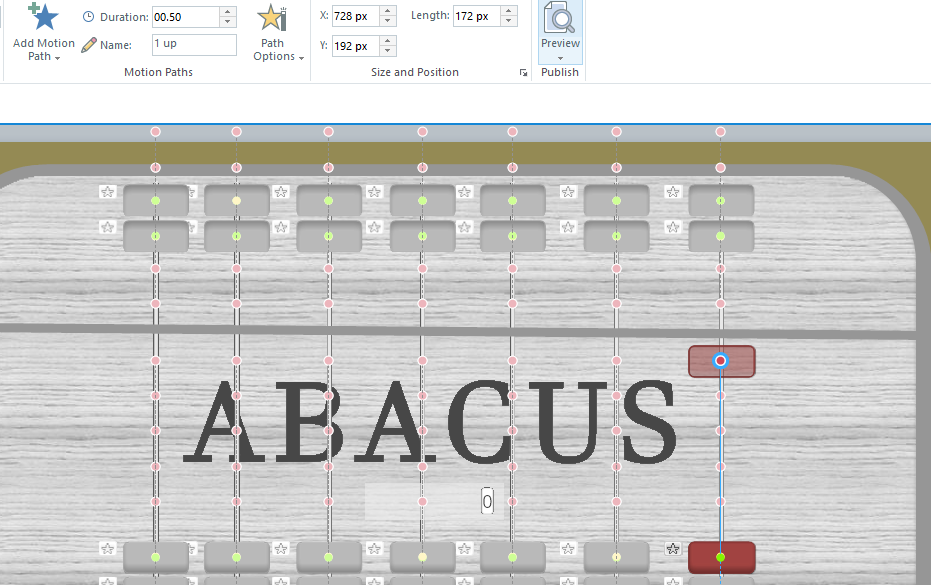This screenshot has width=931, height=585.
Task: Decrease the Duration value with the down arrow
Action: click(x=227, y=22)
